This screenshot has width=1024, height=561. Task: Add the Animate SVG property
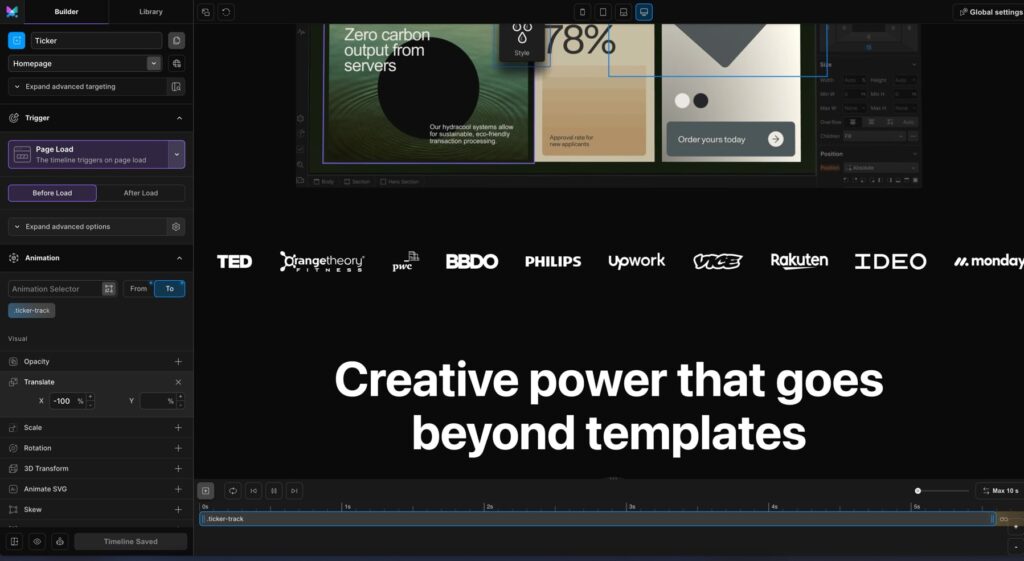pos(178,489)
